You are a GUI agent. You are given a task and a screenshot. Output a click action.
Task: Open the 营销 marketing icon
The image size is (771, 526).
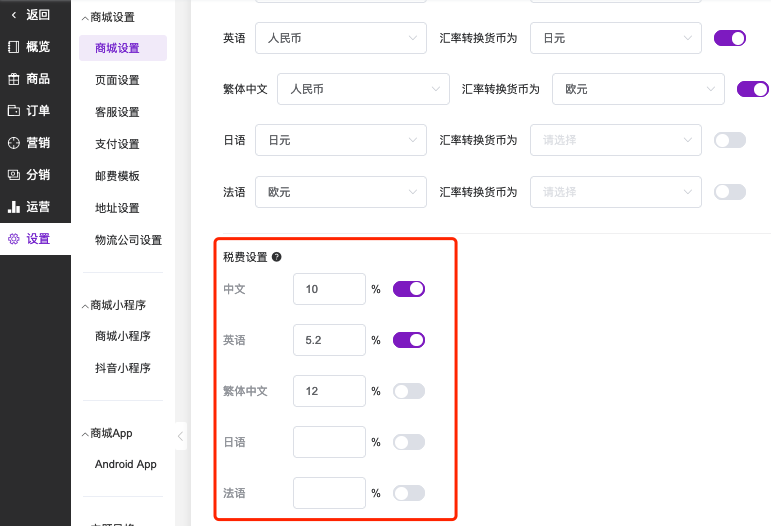14,143
